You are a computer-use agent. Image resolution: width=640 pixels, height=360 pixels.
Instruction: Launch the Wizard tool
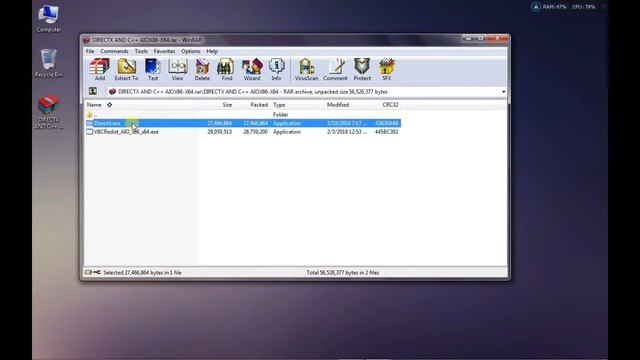(252, 69)
